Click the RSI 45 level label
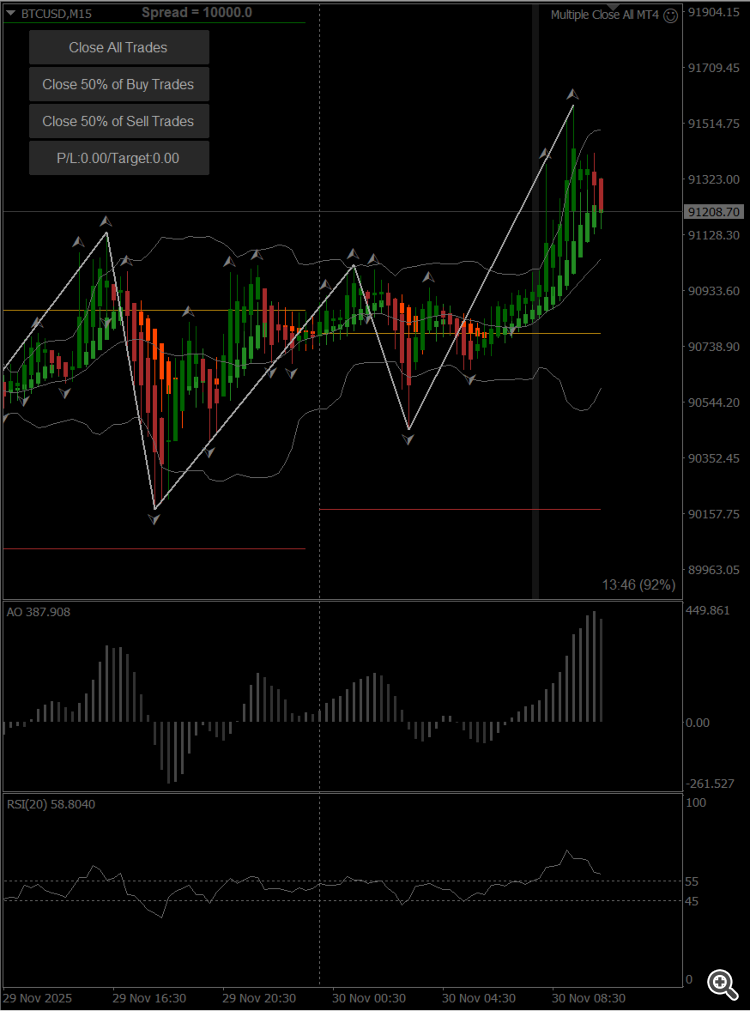 (x=692, y=901)
